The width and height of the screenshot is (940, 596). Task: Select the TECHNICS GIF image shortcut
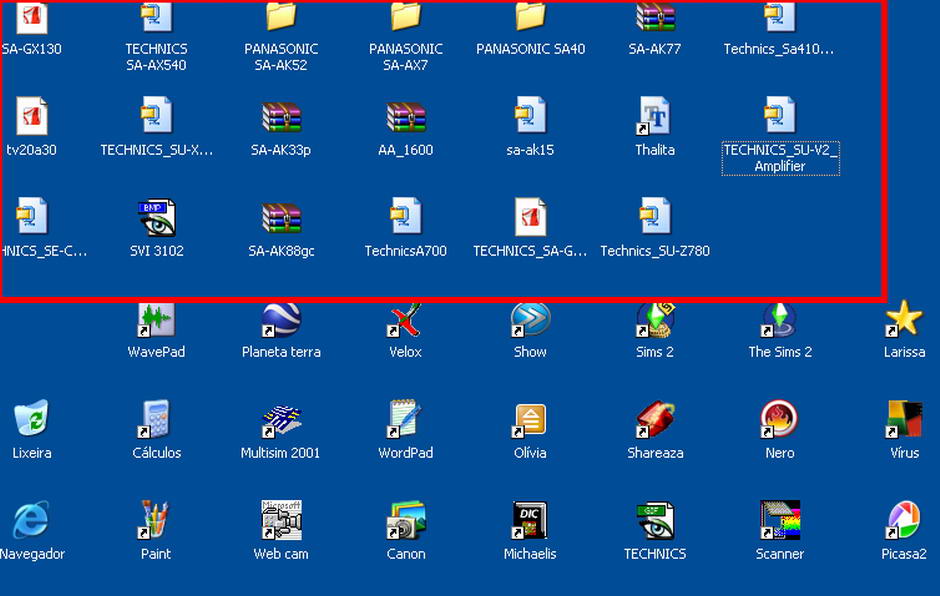655,520
